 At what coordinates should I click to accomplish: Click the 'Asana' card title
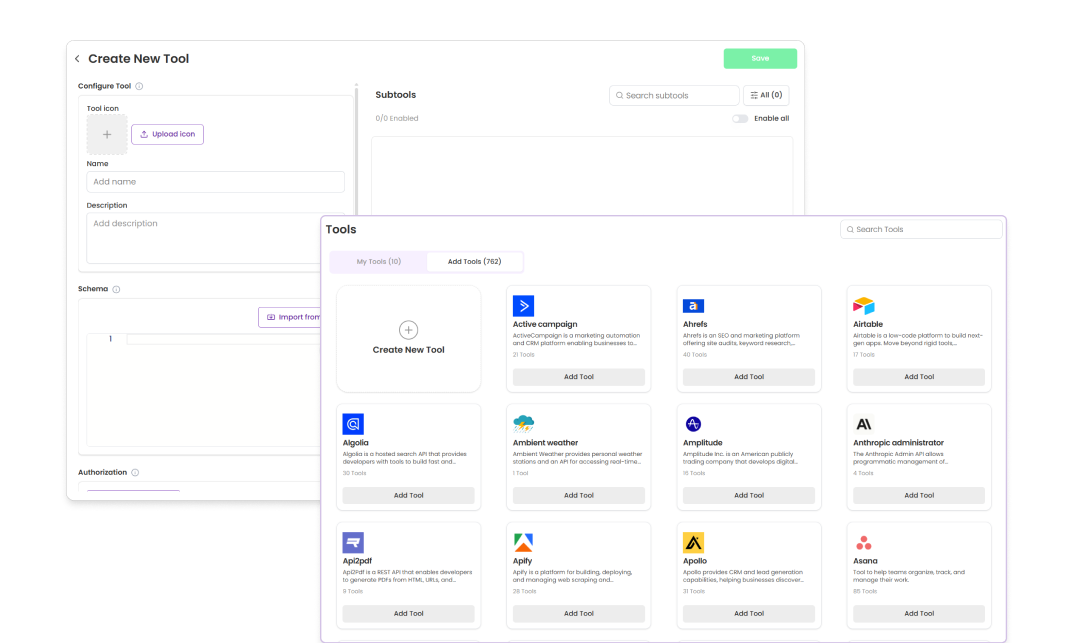(865, 561)
